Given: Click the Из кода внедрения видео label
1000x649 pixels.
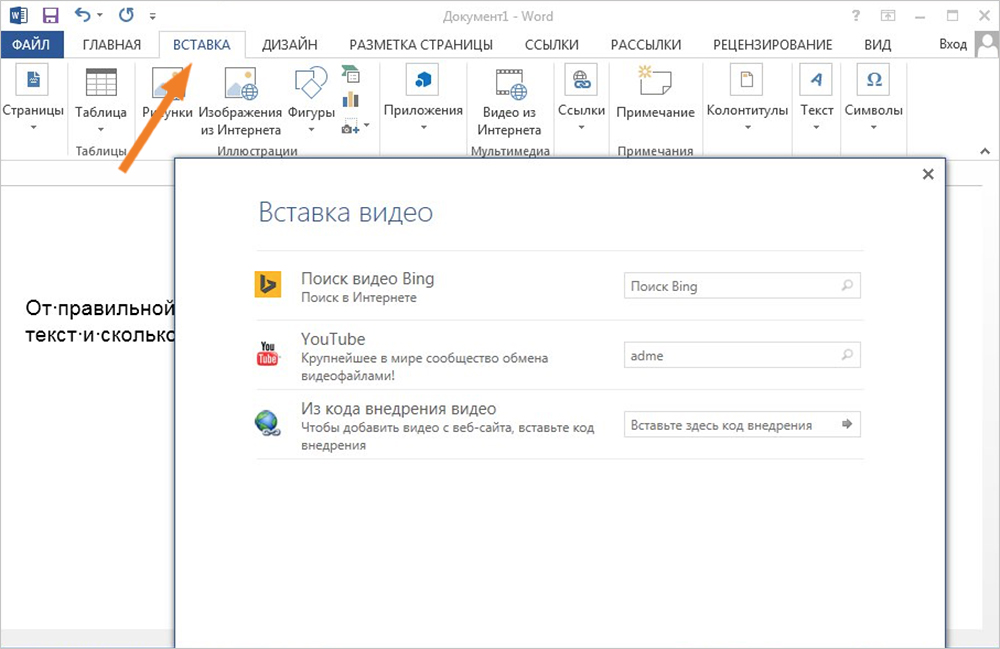Looking at the screenshot, I should (399, 409).
